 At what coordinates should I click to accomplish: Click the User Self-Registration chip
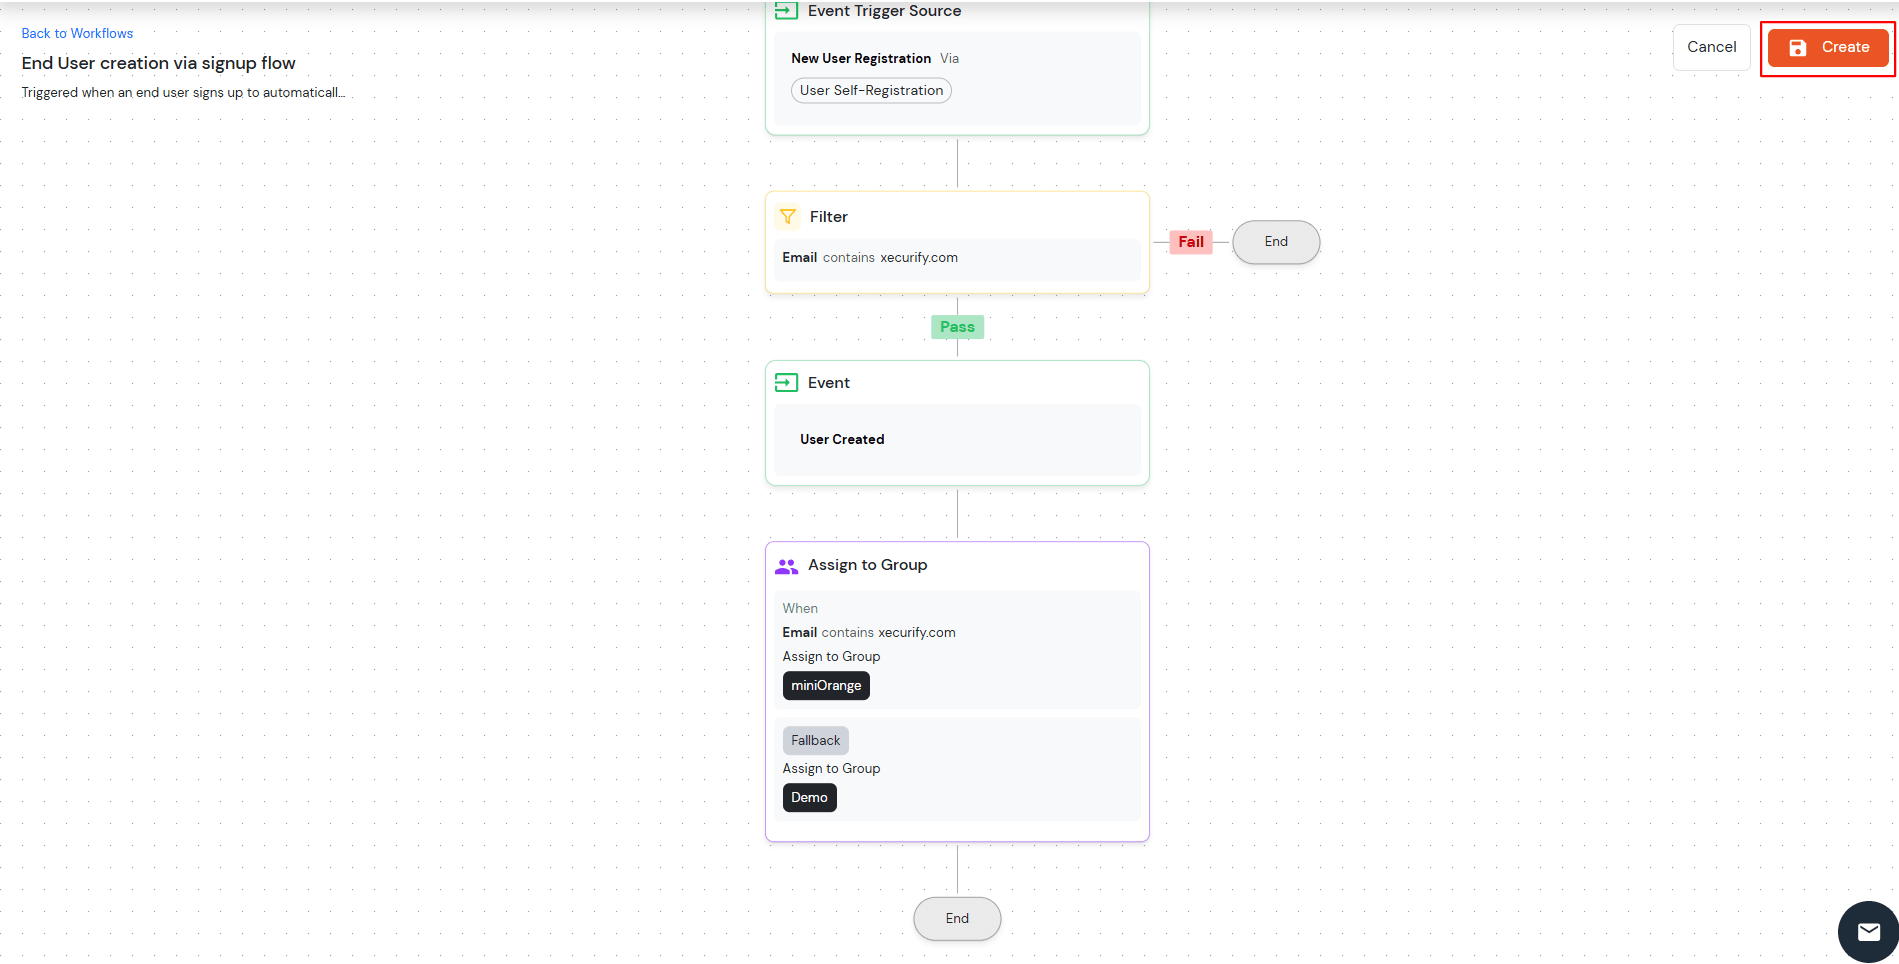point(870,90)
